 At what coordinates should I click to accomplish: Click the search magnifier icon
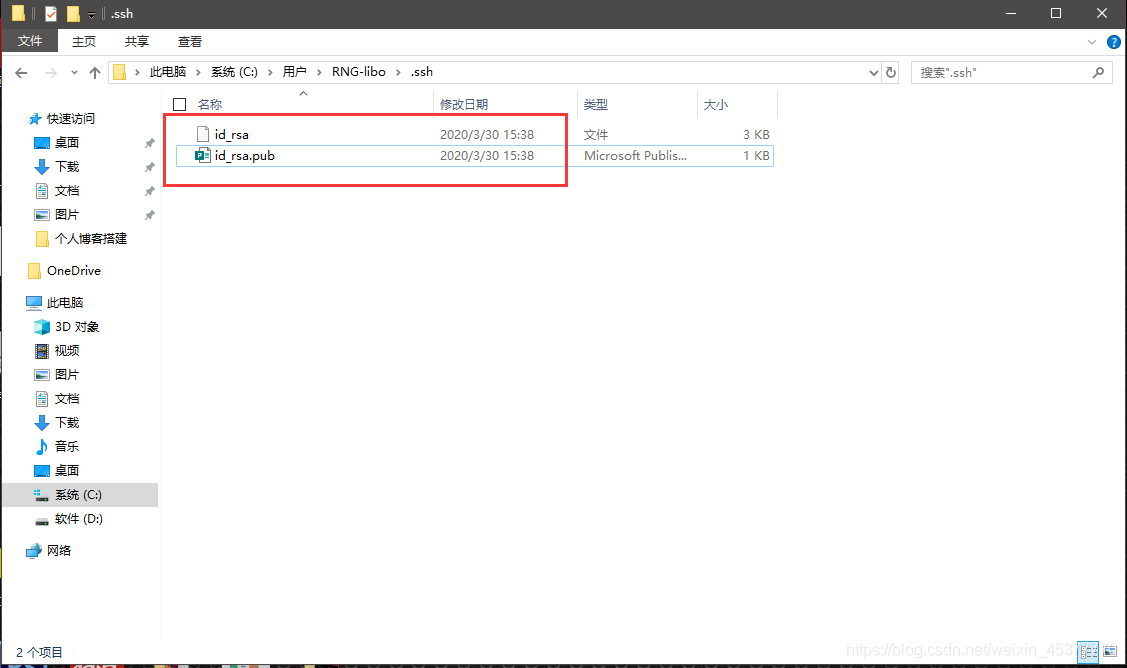pos(1098,73)
